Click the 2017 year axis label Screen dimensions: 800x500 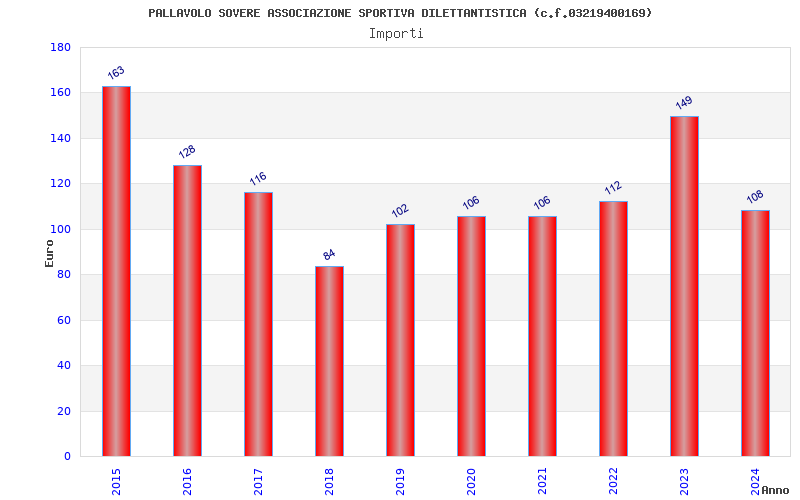258,482
